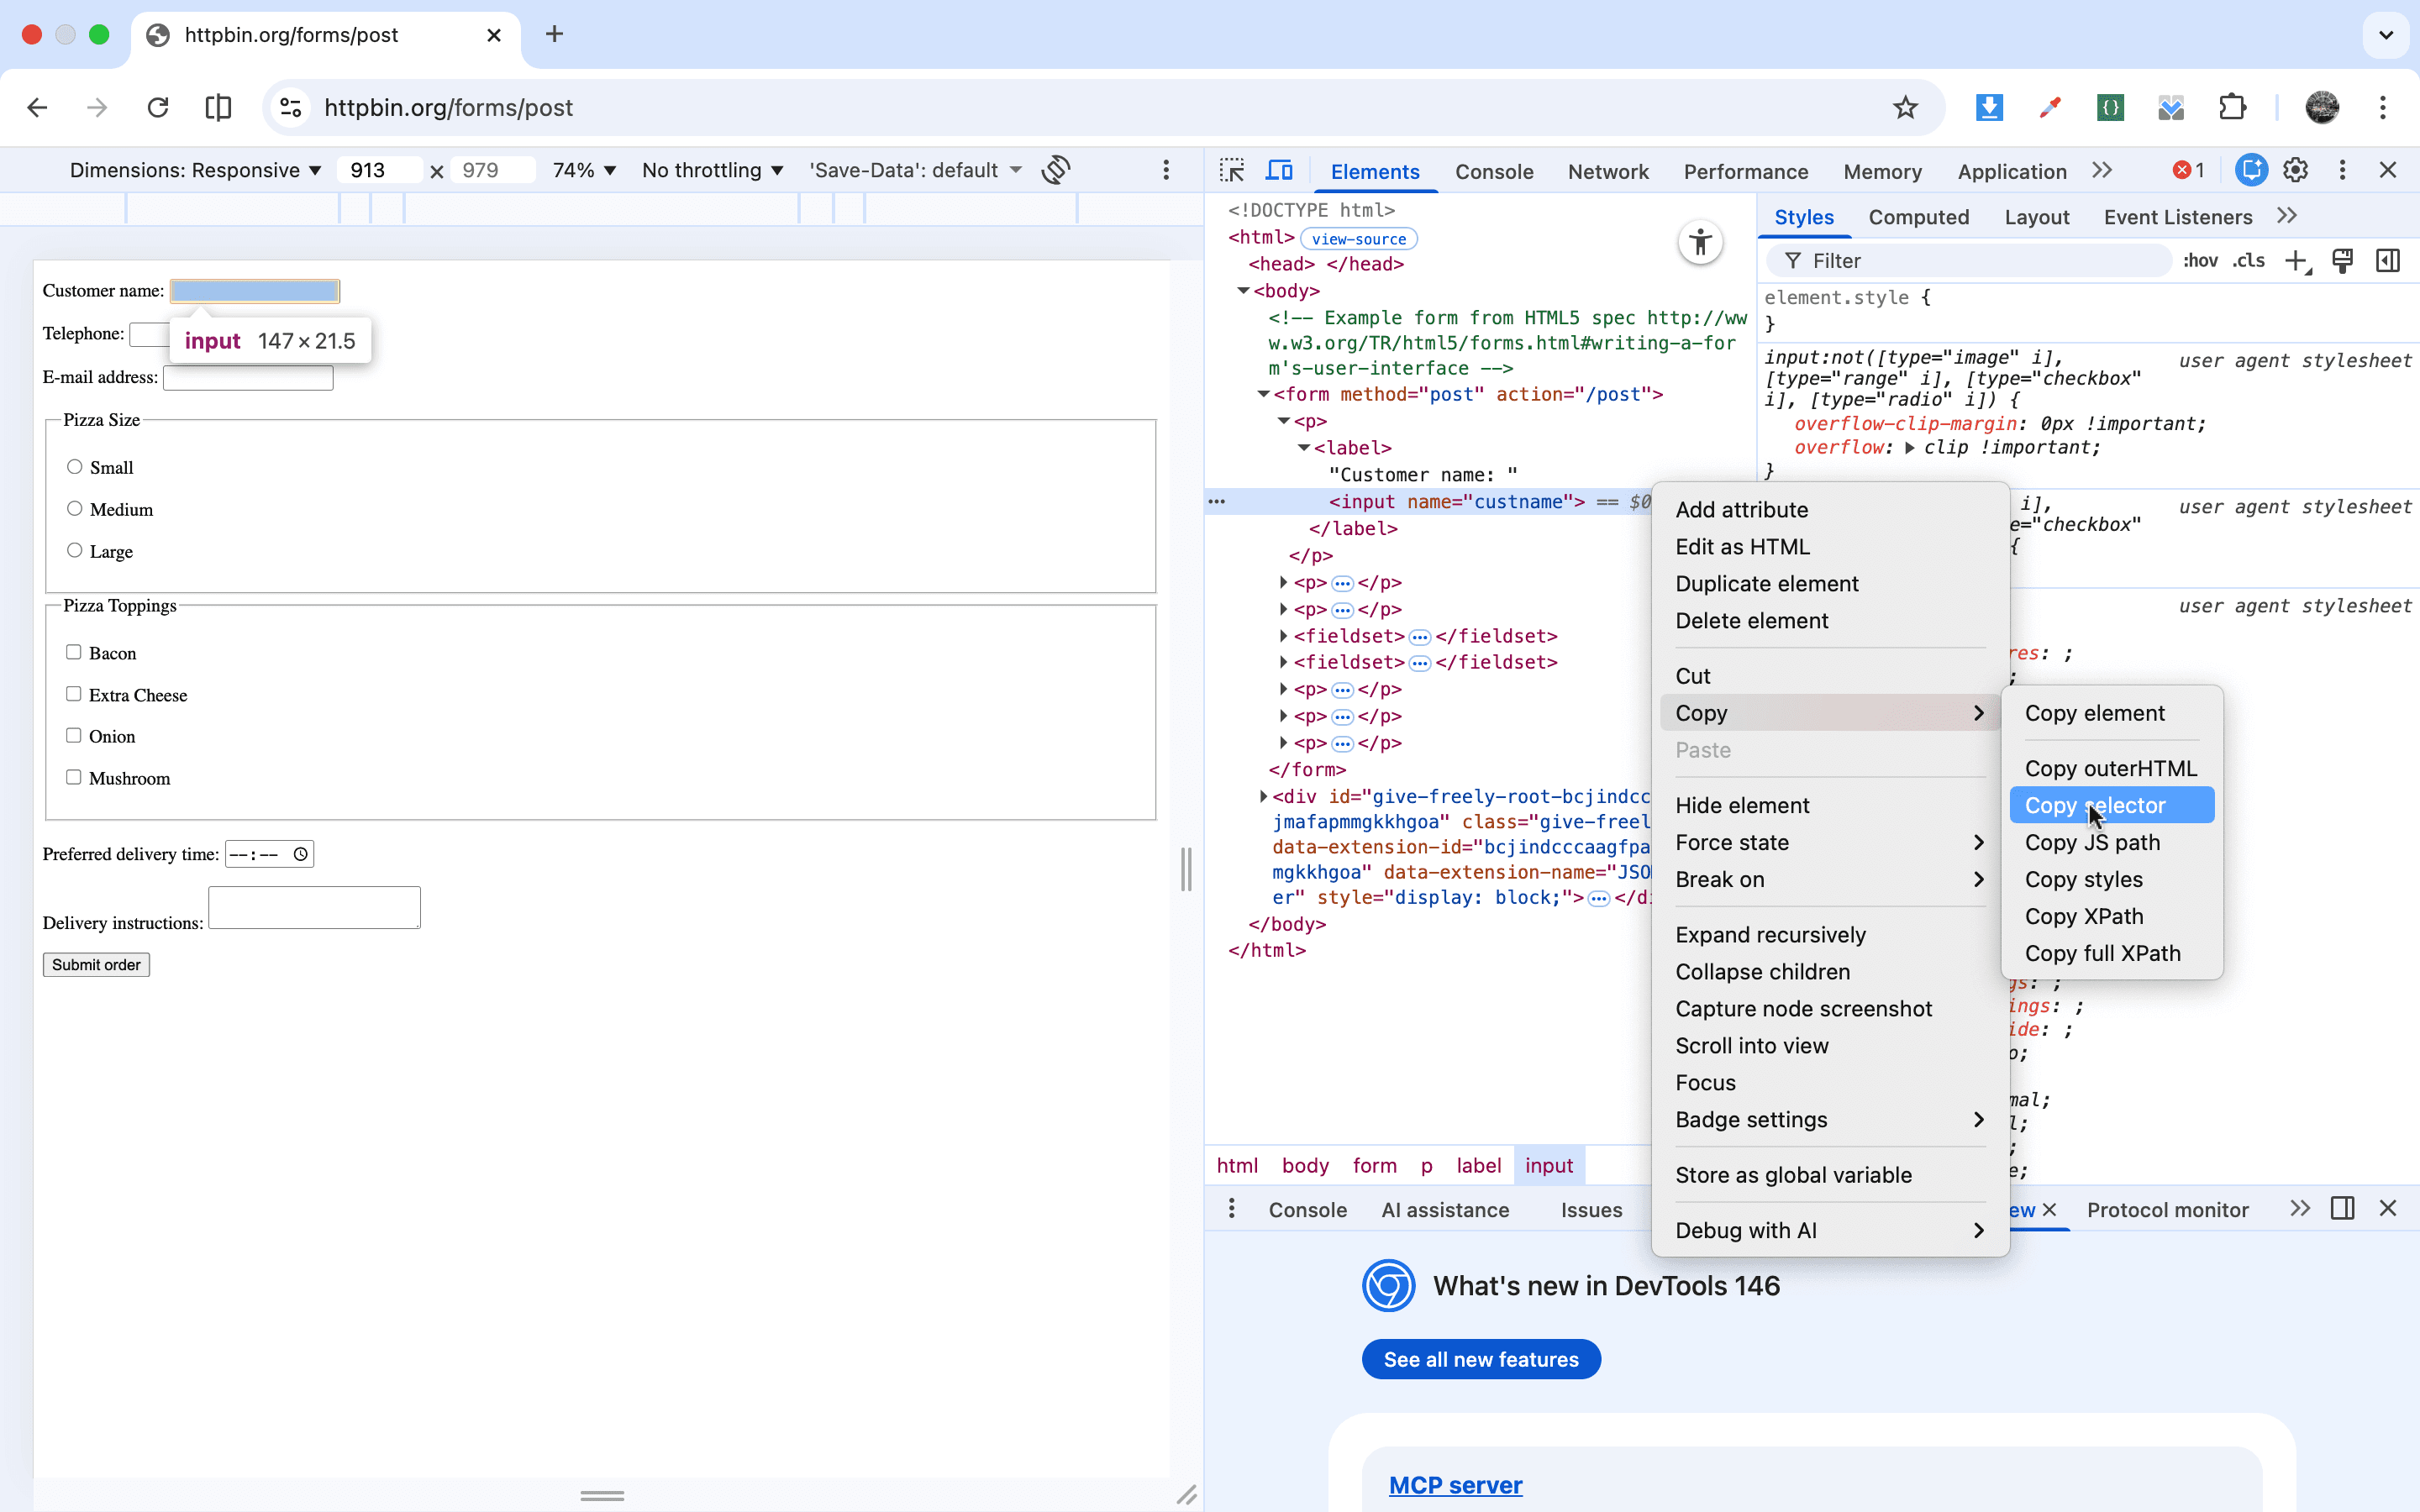2420x1512 pixels.
Task: Choose Copy selector from context menu
Action: [2094, 805]
